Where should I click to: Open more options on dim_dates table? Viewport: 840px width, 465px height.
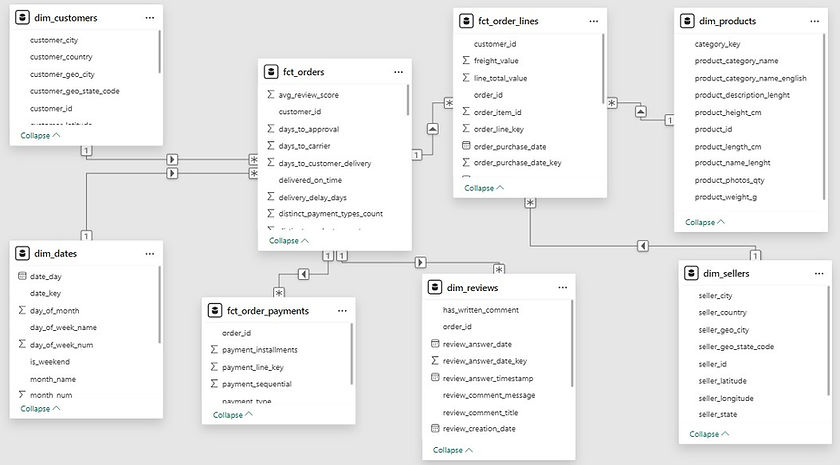click(x=149, y=254)
